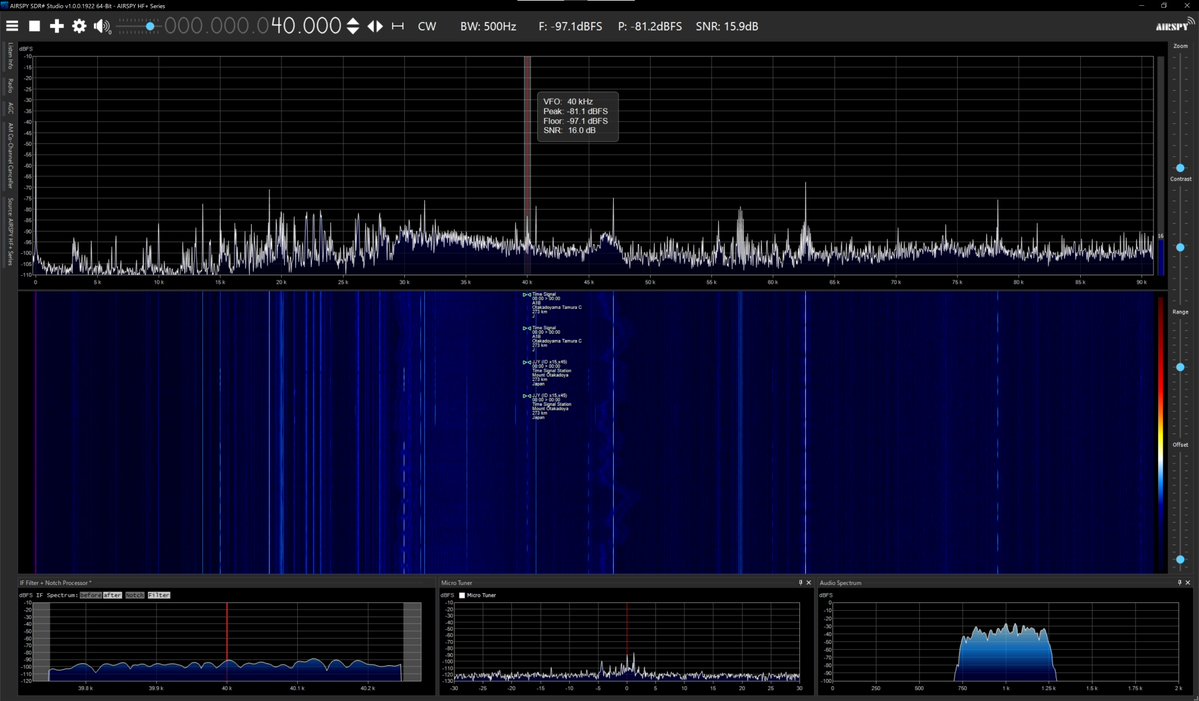This screenshot has width=1199, height=701.
Task: Mute audio with the speaker icon
Action: (x=102, y=26)
